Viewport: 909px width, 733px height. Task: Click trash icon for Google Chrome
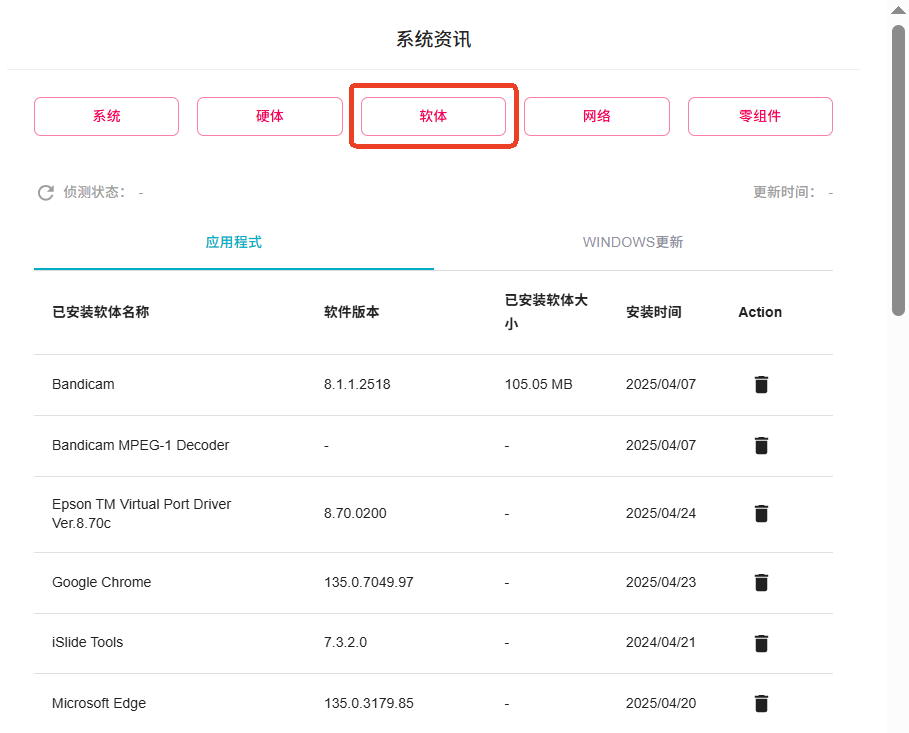761,582
